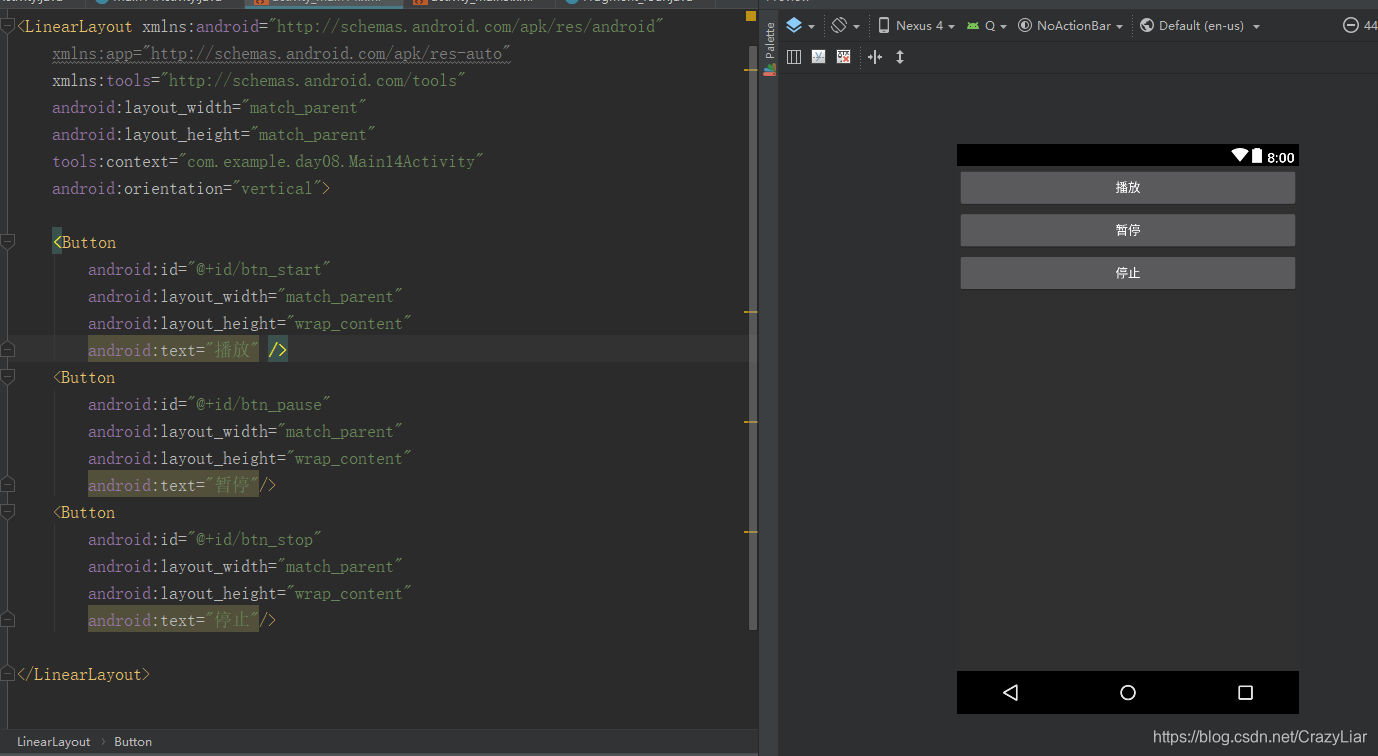Image resolution: width=1378 pixels, height=756 pixels.
Task: Click the yellow inspection status square
Action: click(751, 16)
